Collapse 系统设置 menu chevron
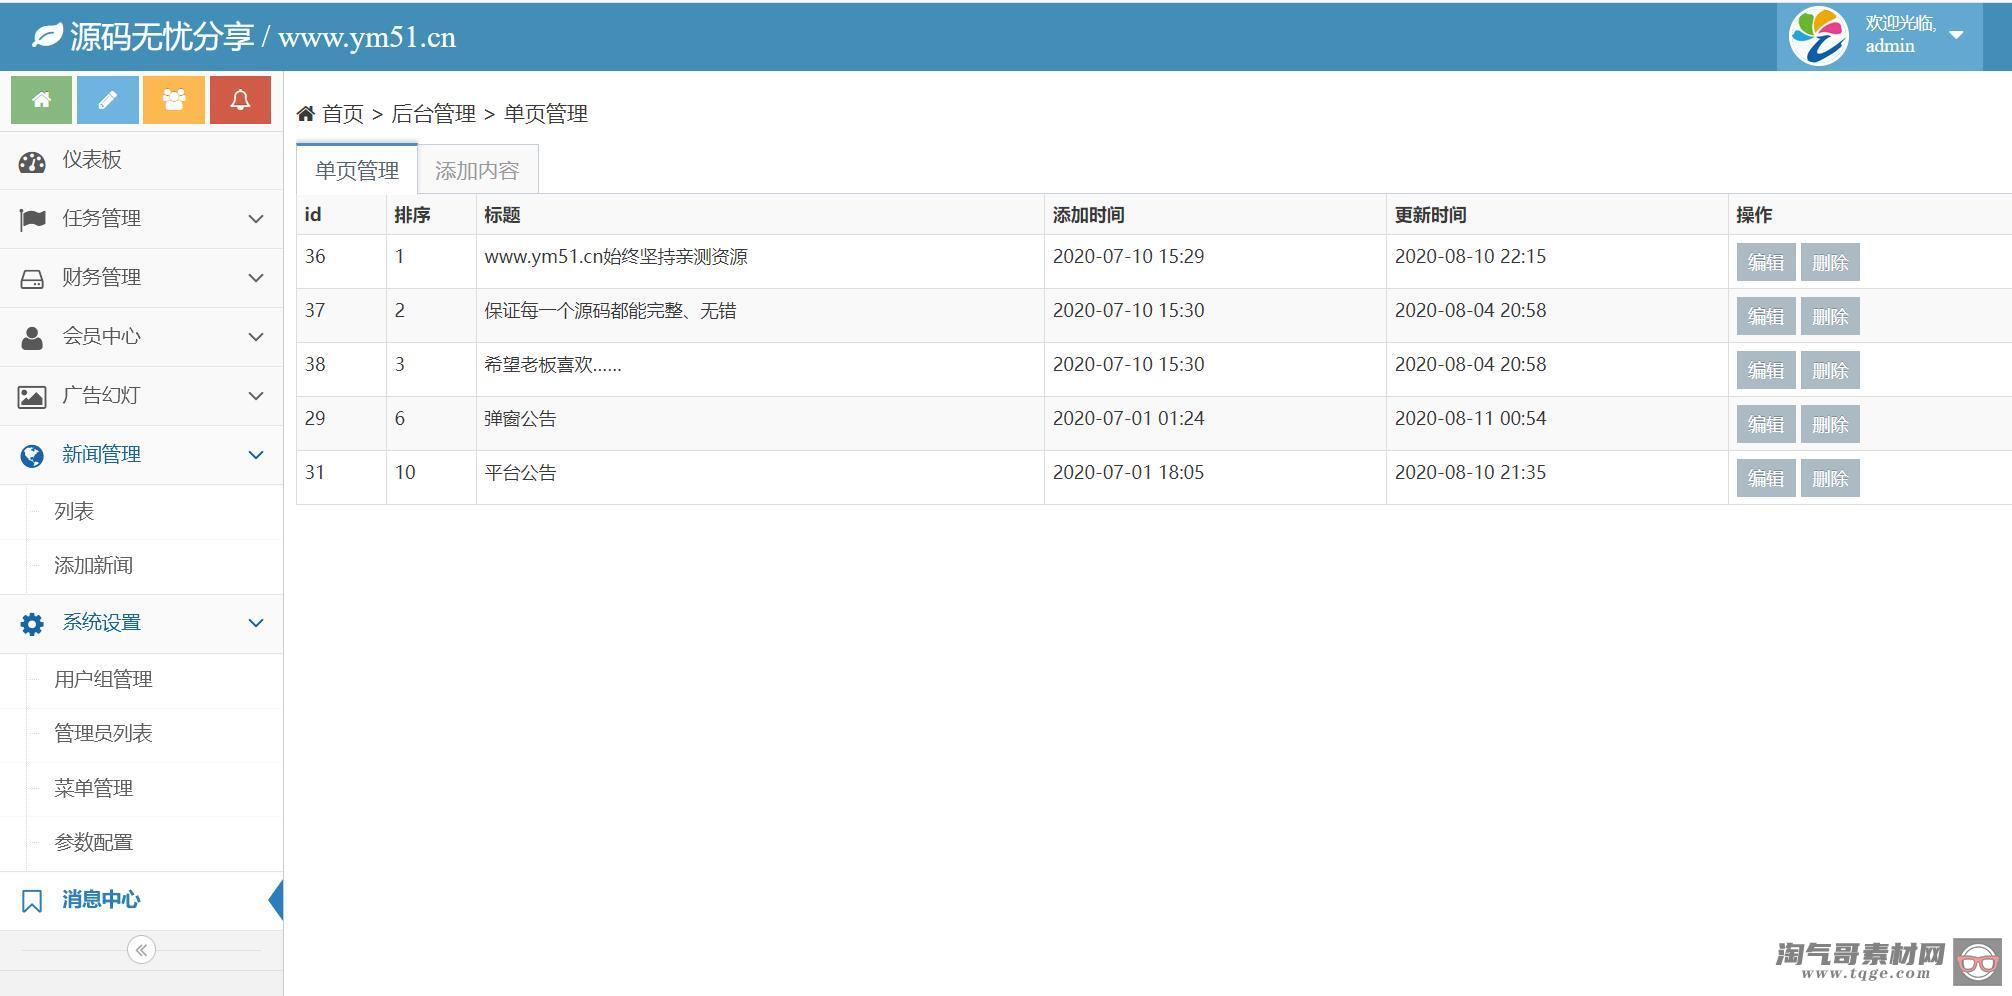This screenshot has height=996, width=2012. coord(256,623)
